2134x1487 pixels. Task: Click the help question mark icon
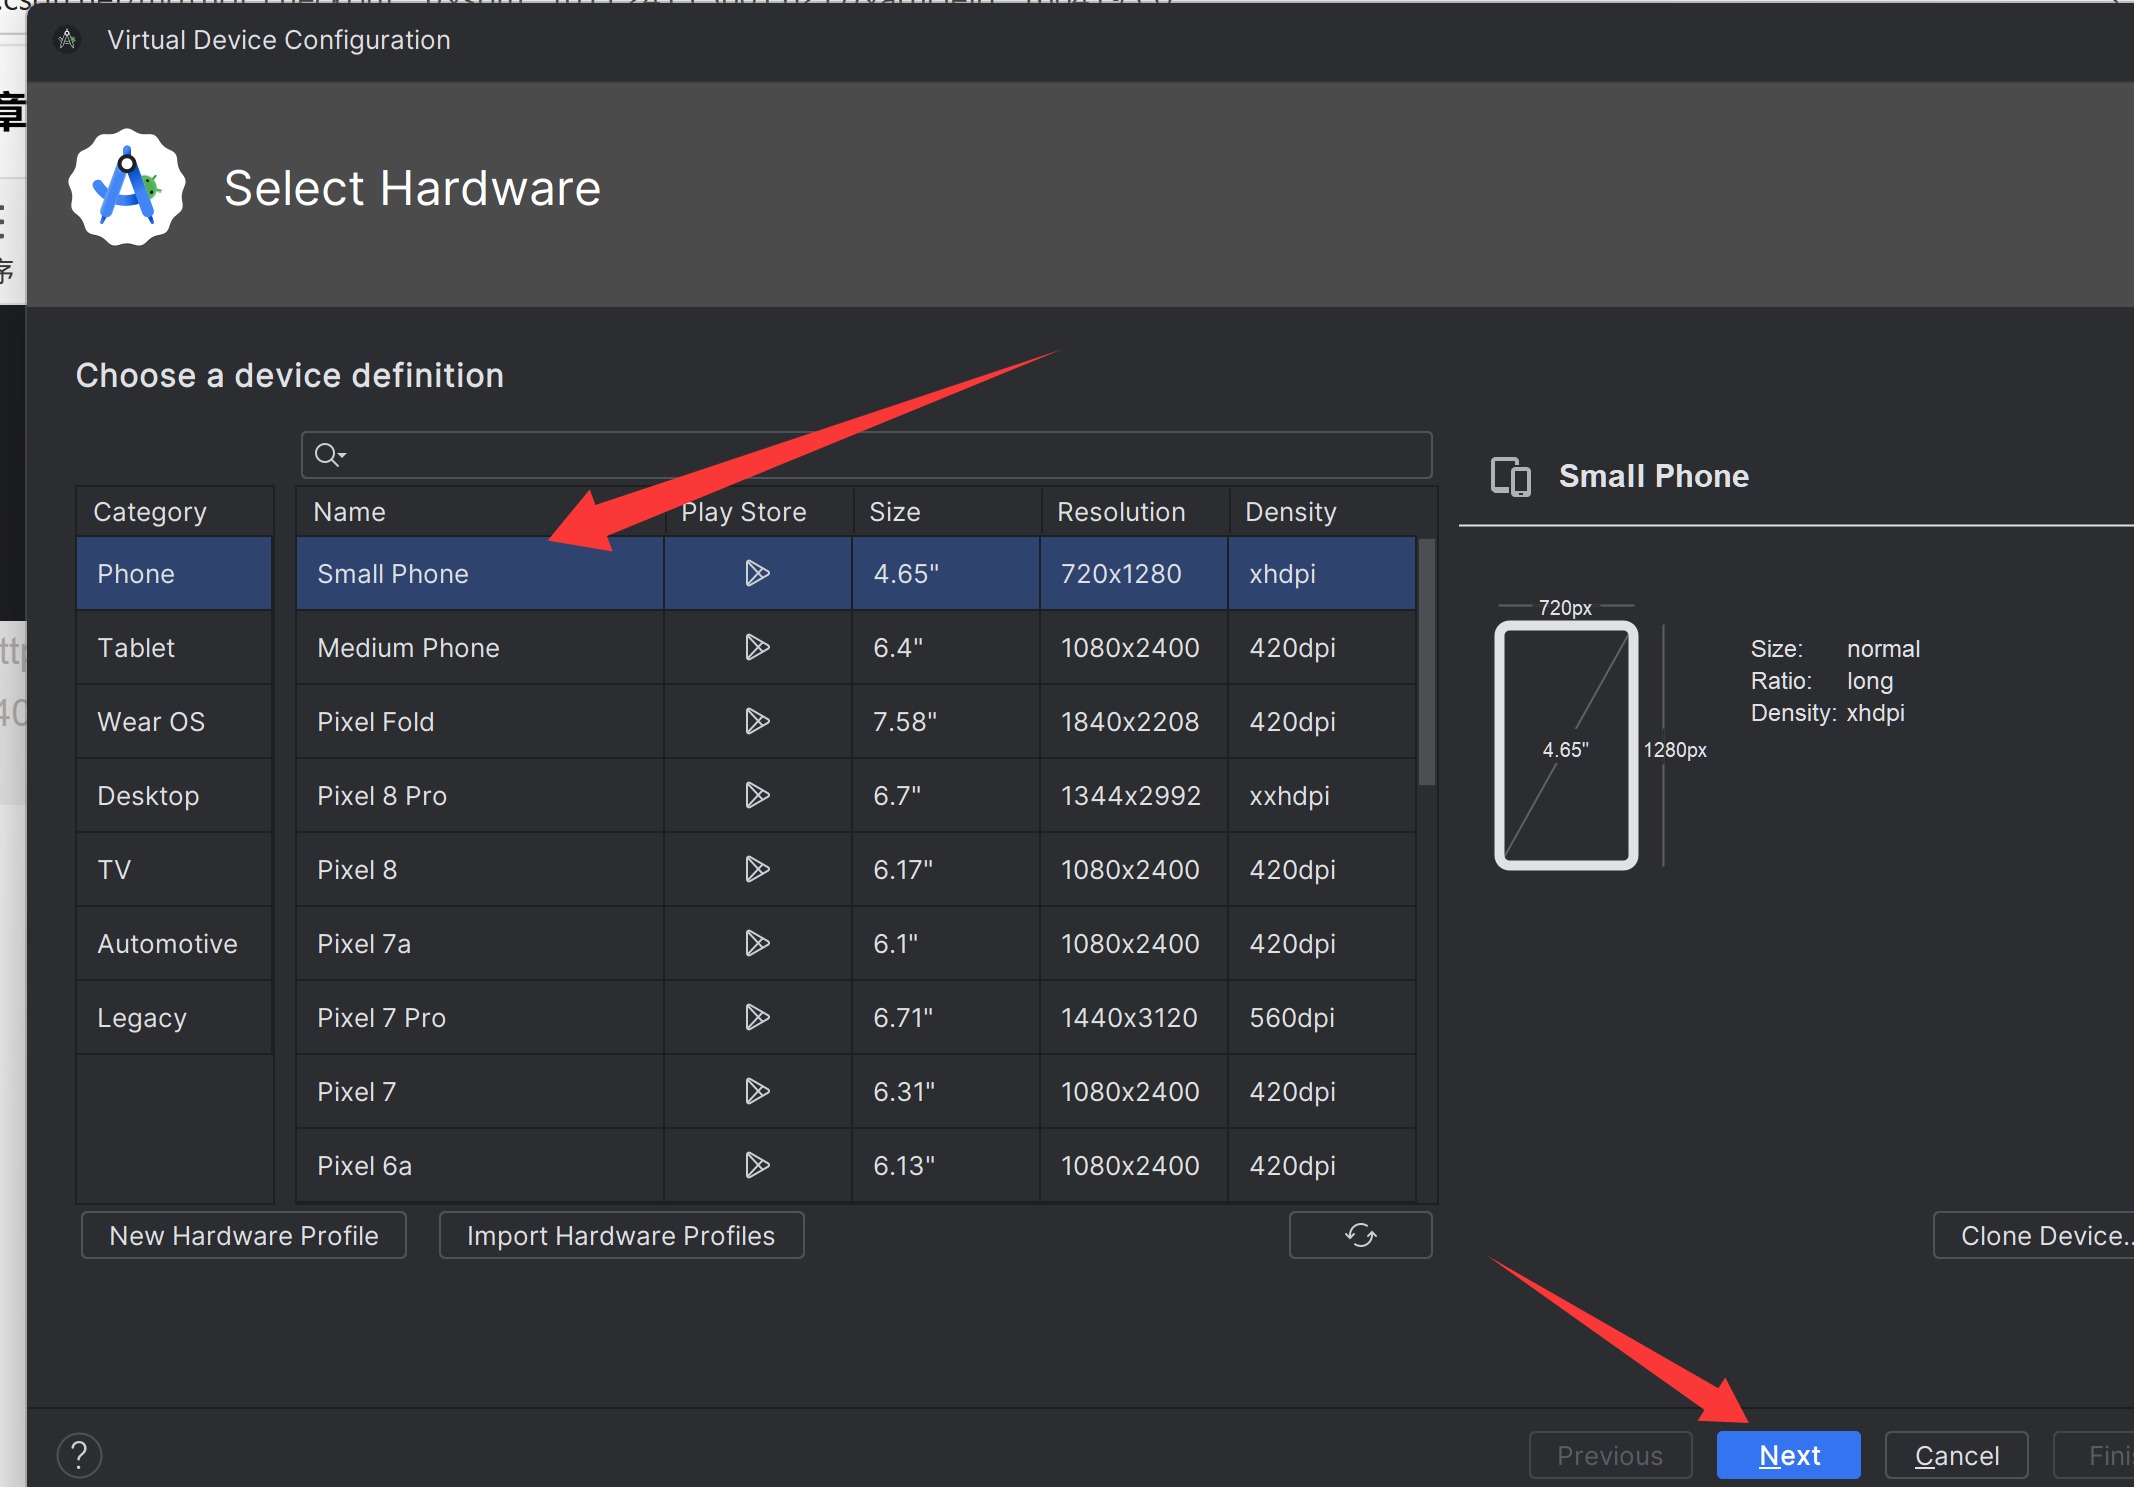point(79,1454)
